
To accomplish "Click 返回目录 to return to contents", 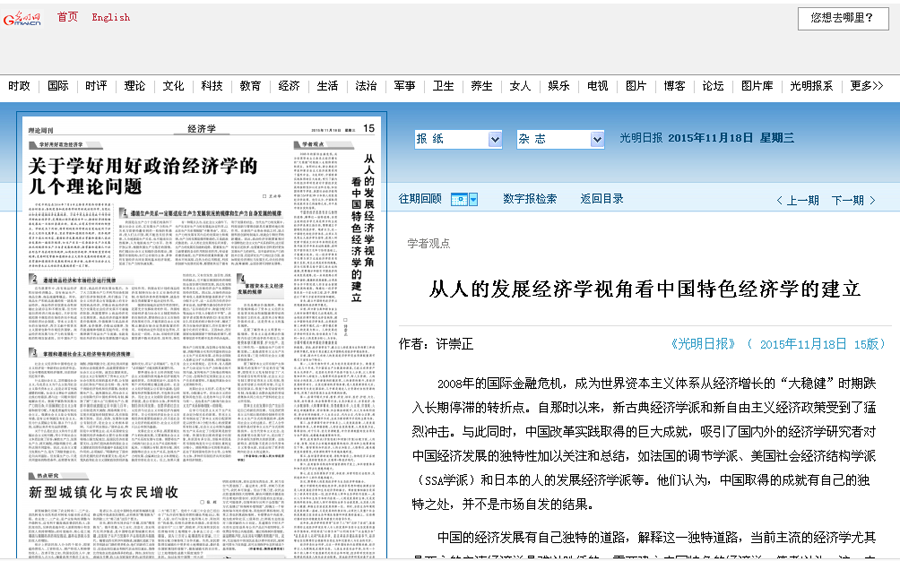I will pyautogui.click(x=601, y=199).
